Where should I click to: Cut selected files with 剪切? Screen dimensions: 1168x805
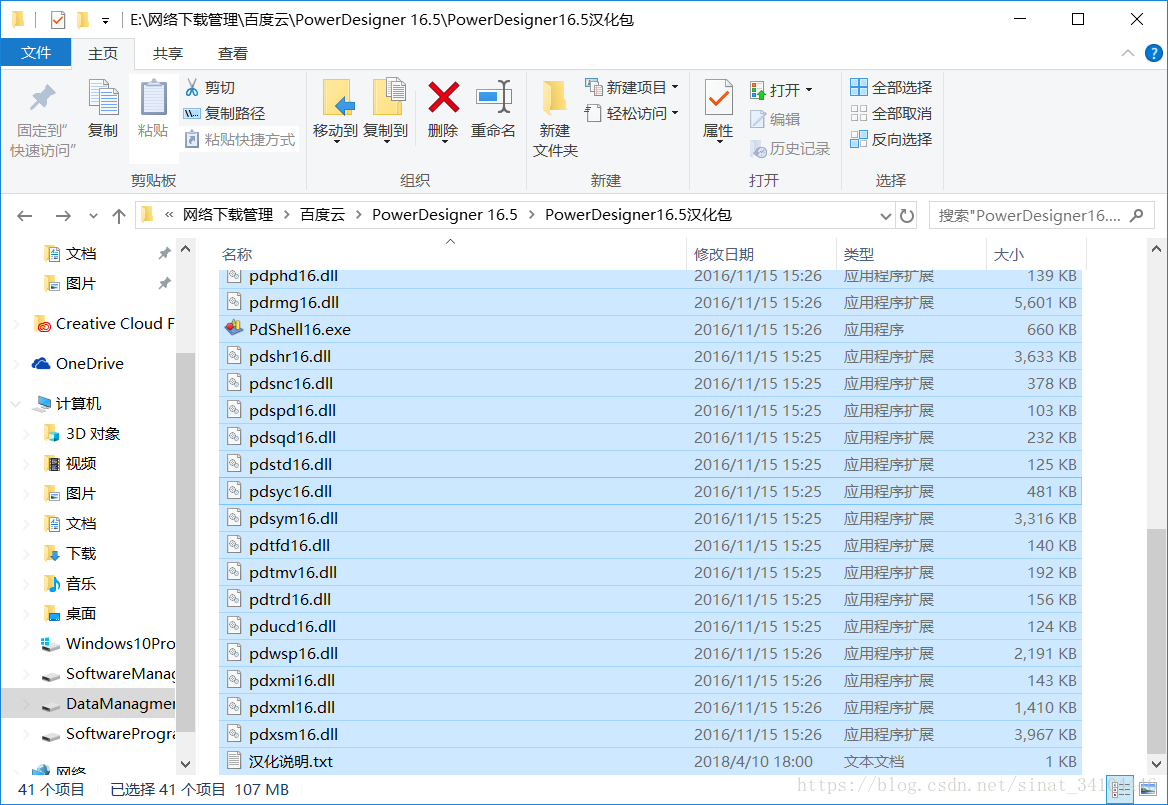pyautogui.click(x=209, y=88)
